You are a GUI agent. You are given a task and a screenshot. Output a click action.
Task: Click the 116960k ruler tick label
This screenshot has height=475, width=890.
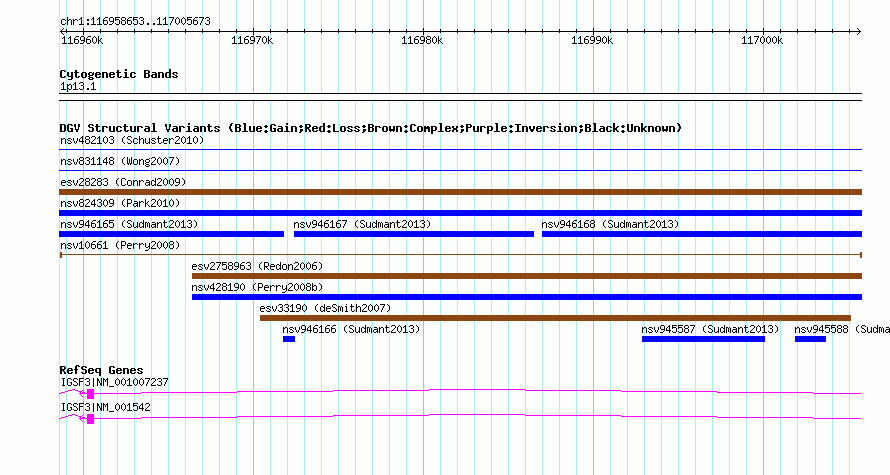pos(82,40)
